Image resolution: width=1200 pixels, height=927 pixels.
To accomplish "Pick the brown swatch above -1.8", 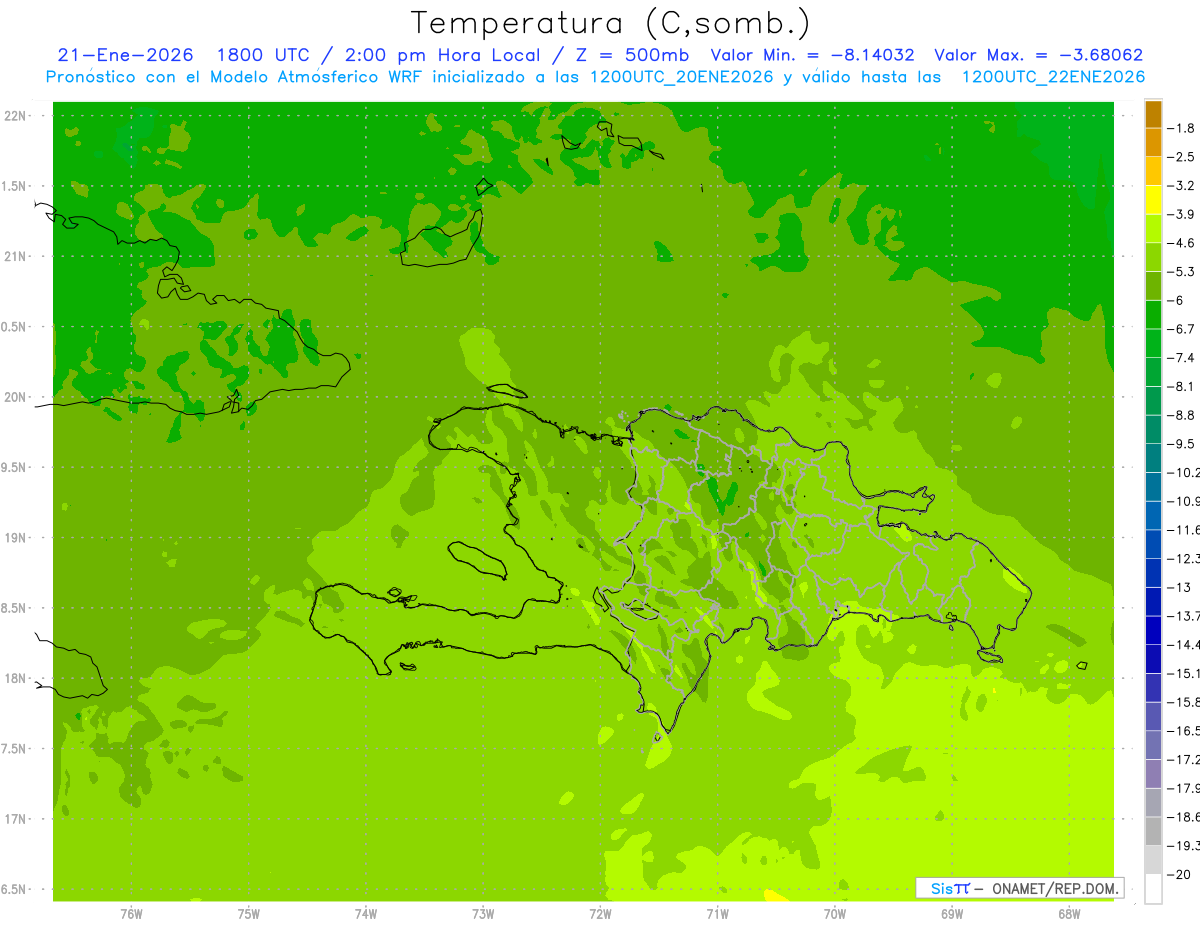I will tap(1153, 114).
